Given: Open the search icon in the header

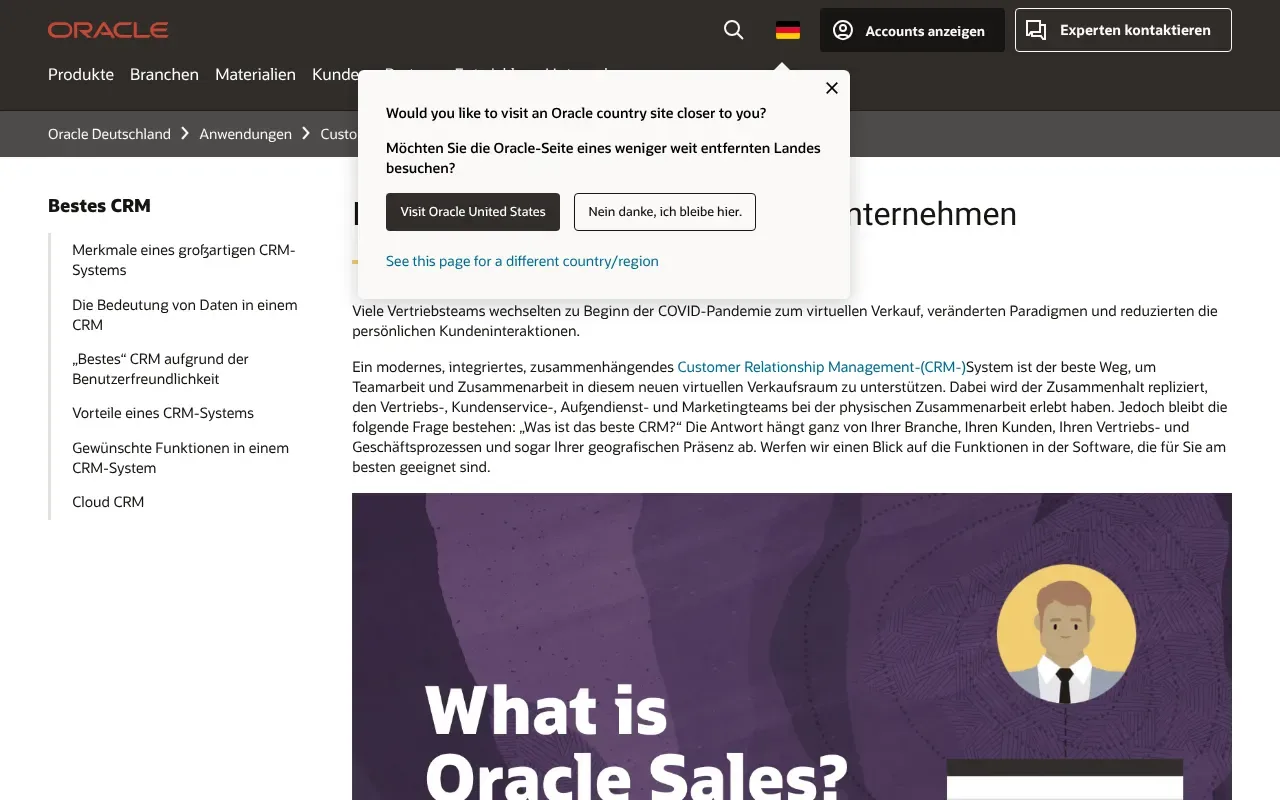Looking at the screenshot, I should pyautogui.click(x=733, y=30).
